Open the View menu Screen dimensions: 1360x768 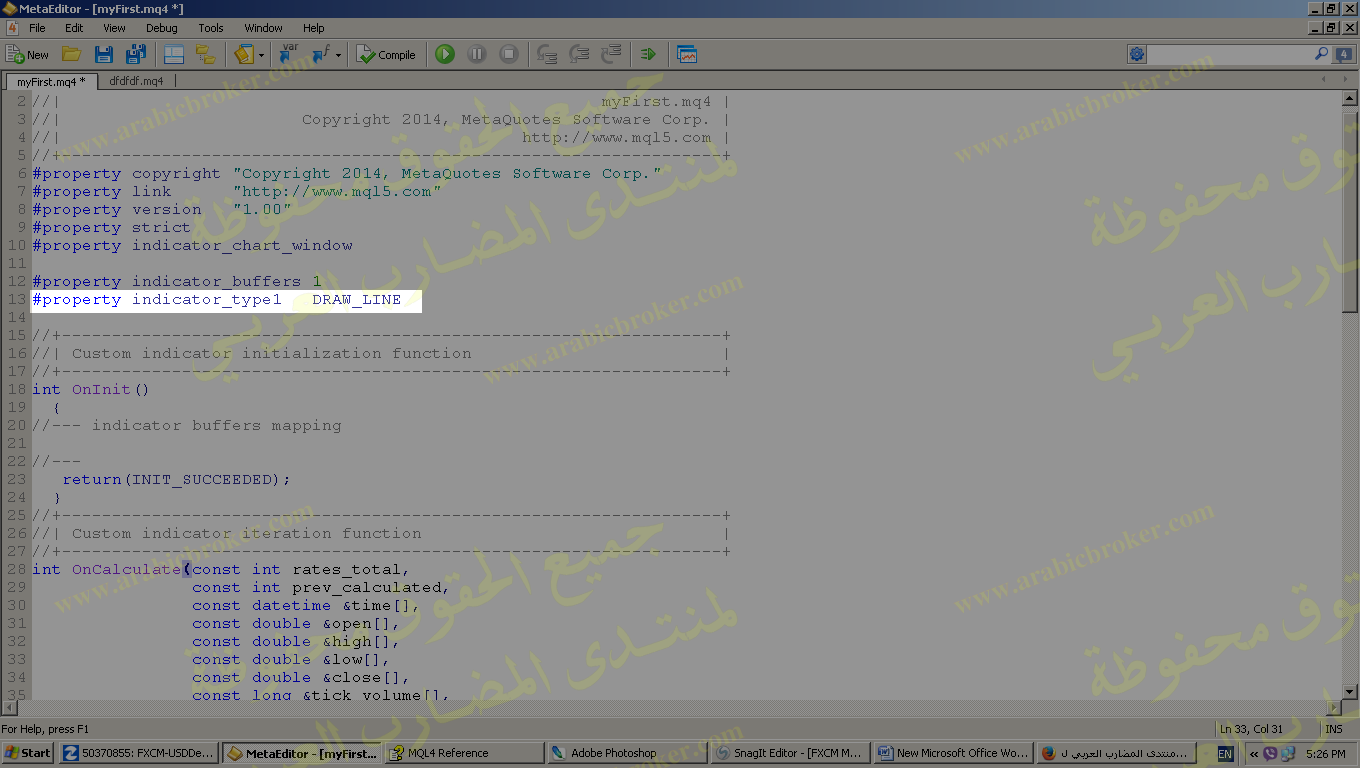tap(115, 28)
